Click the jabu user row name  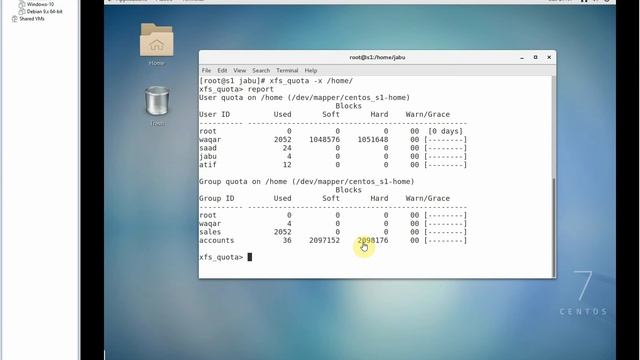(x=208, y=156)
